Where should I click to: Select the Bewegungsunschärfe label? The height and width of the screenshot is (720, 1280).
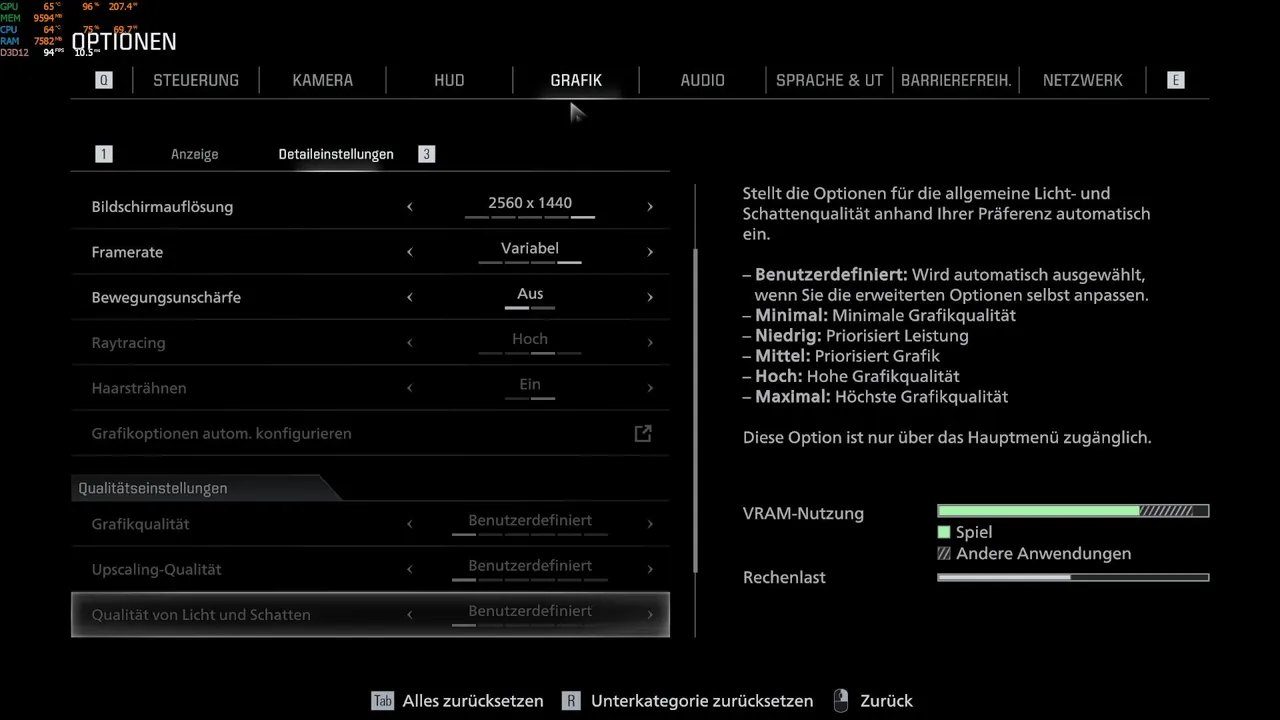pos(166,297)
